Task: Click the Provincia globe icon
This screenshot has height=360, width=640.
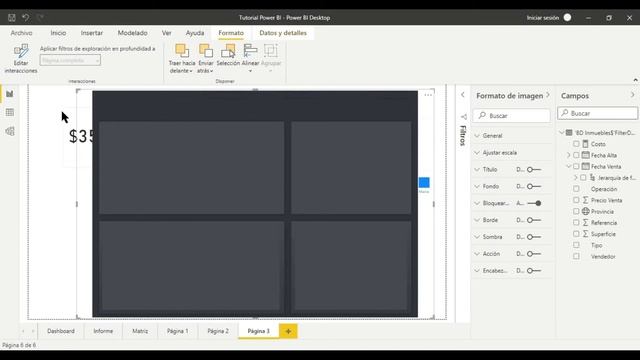Action: click(586, 211)
